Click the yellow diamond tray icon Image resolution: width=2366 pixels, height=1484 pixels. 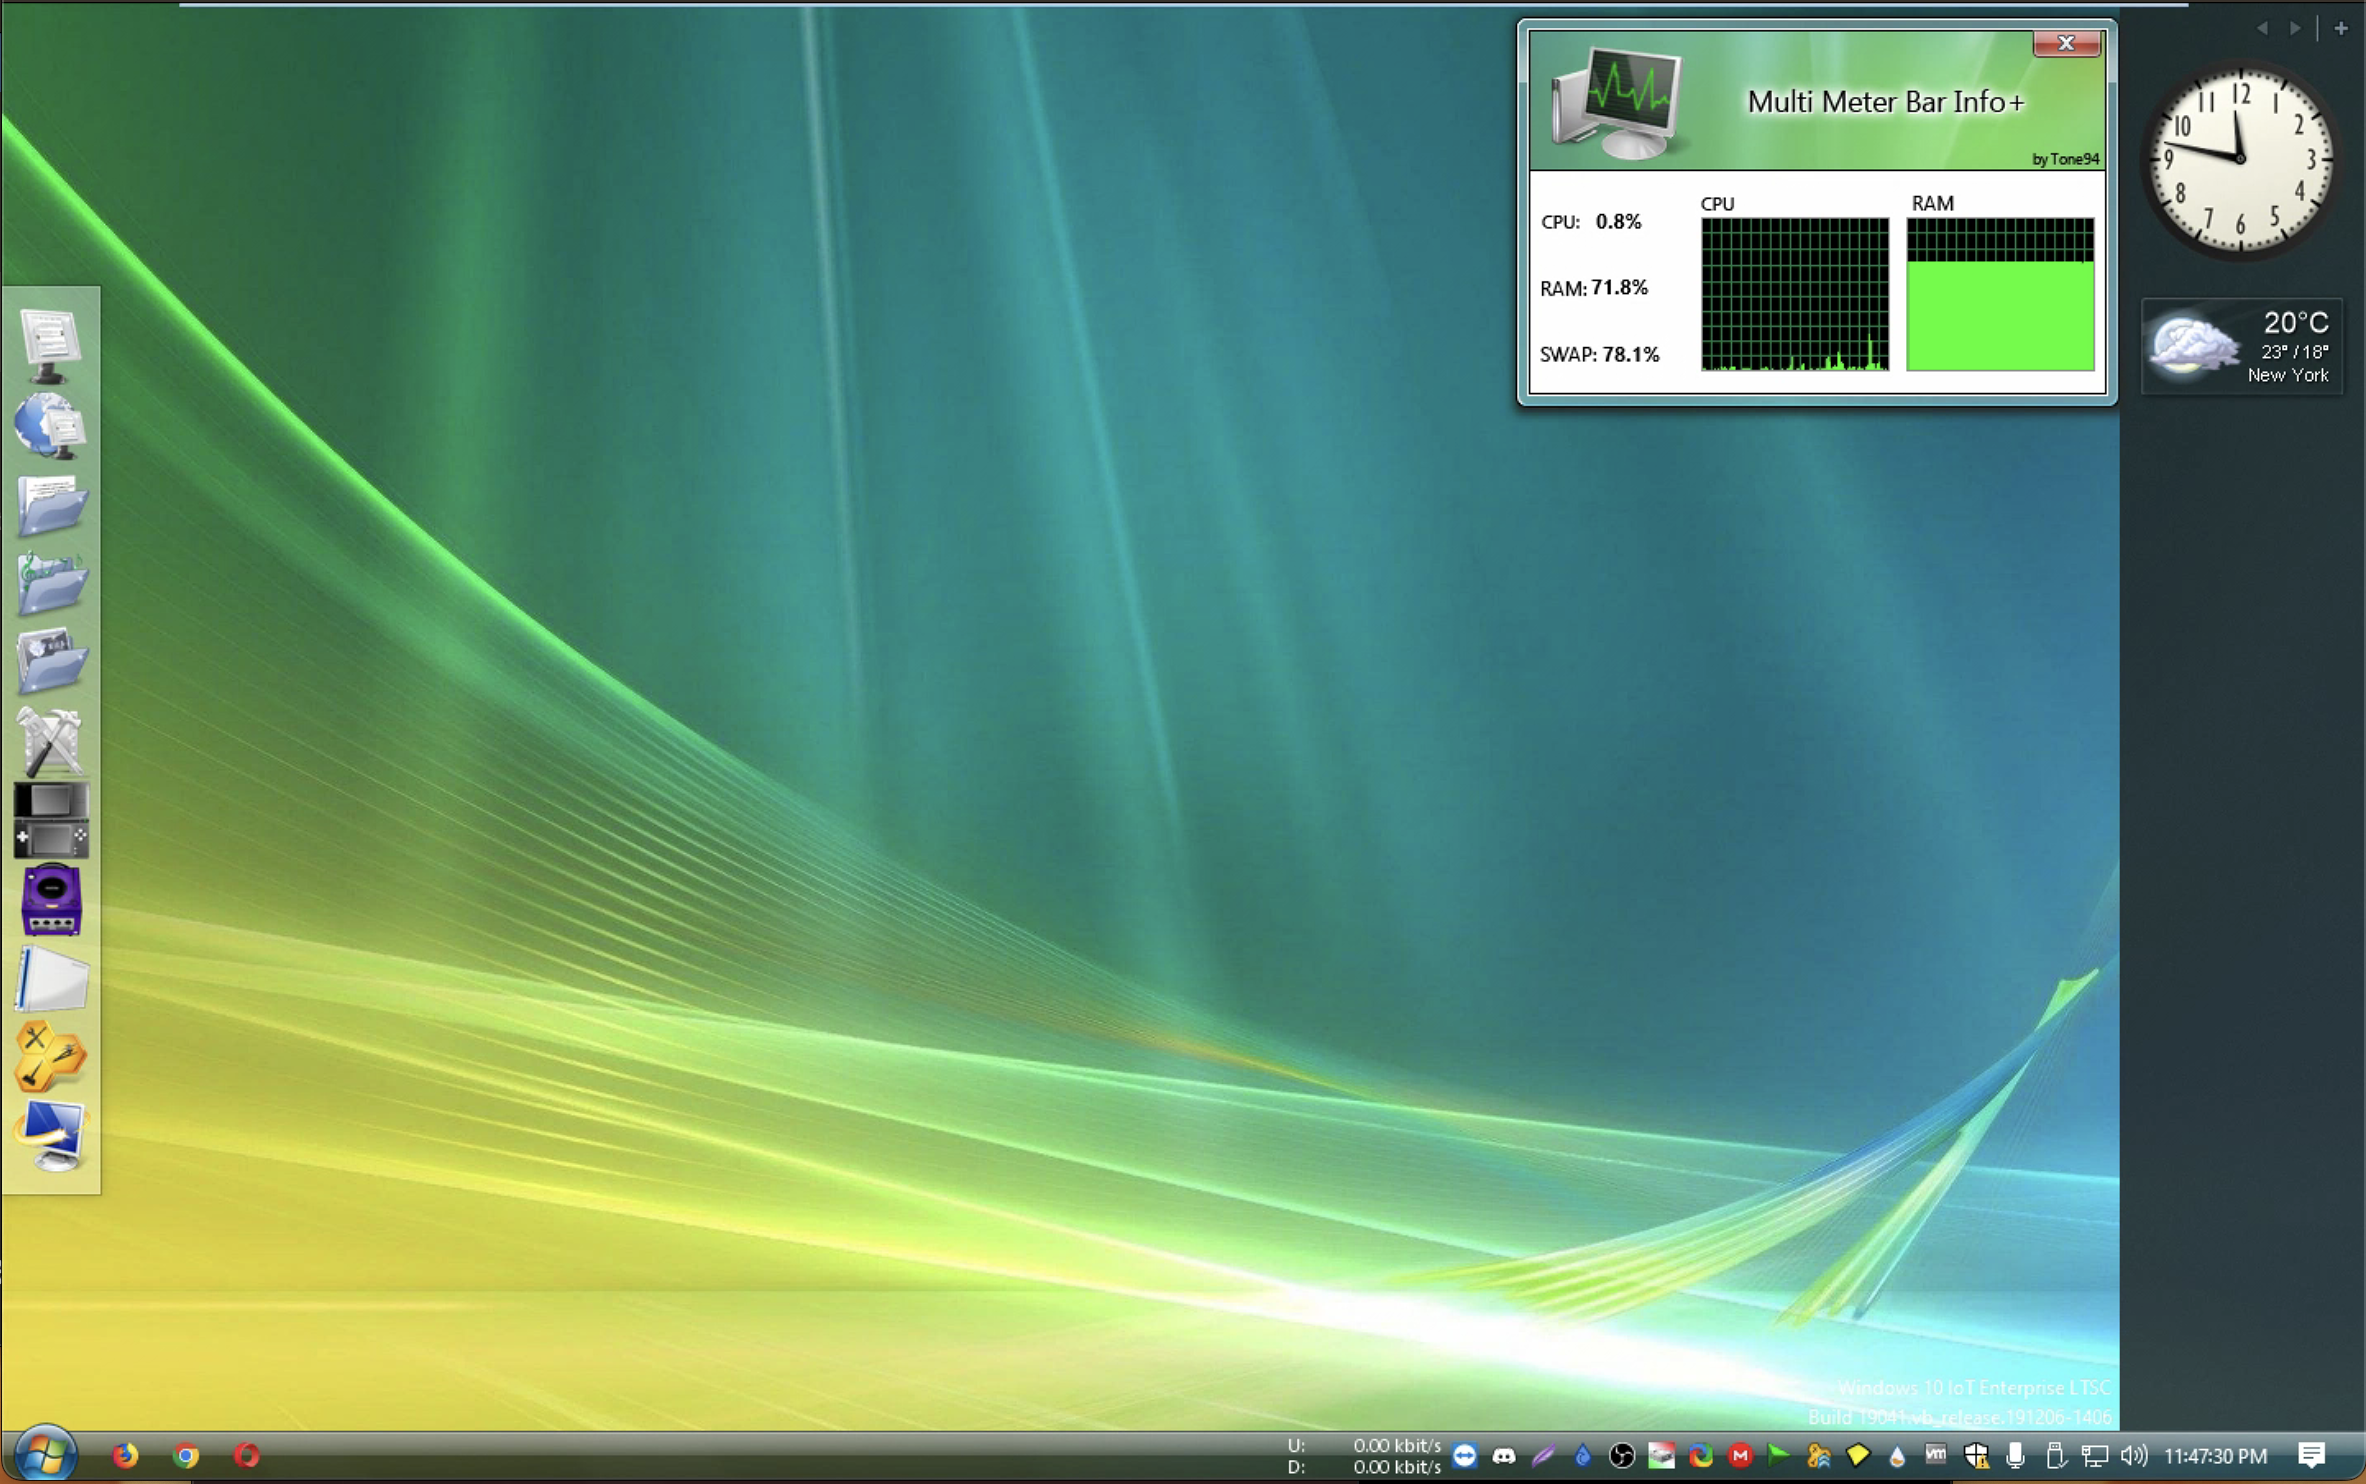click(1857, 1456)
